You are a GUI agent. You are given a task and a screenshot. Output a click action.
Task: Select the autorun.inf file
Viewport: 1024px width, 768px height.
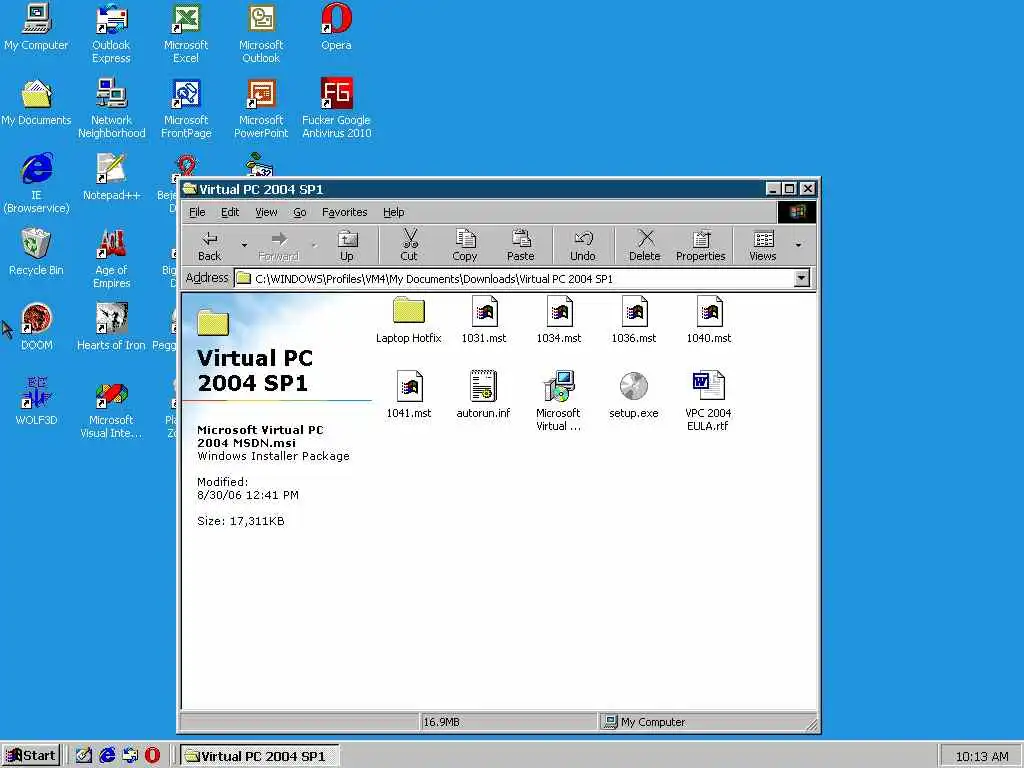[483, 394]
